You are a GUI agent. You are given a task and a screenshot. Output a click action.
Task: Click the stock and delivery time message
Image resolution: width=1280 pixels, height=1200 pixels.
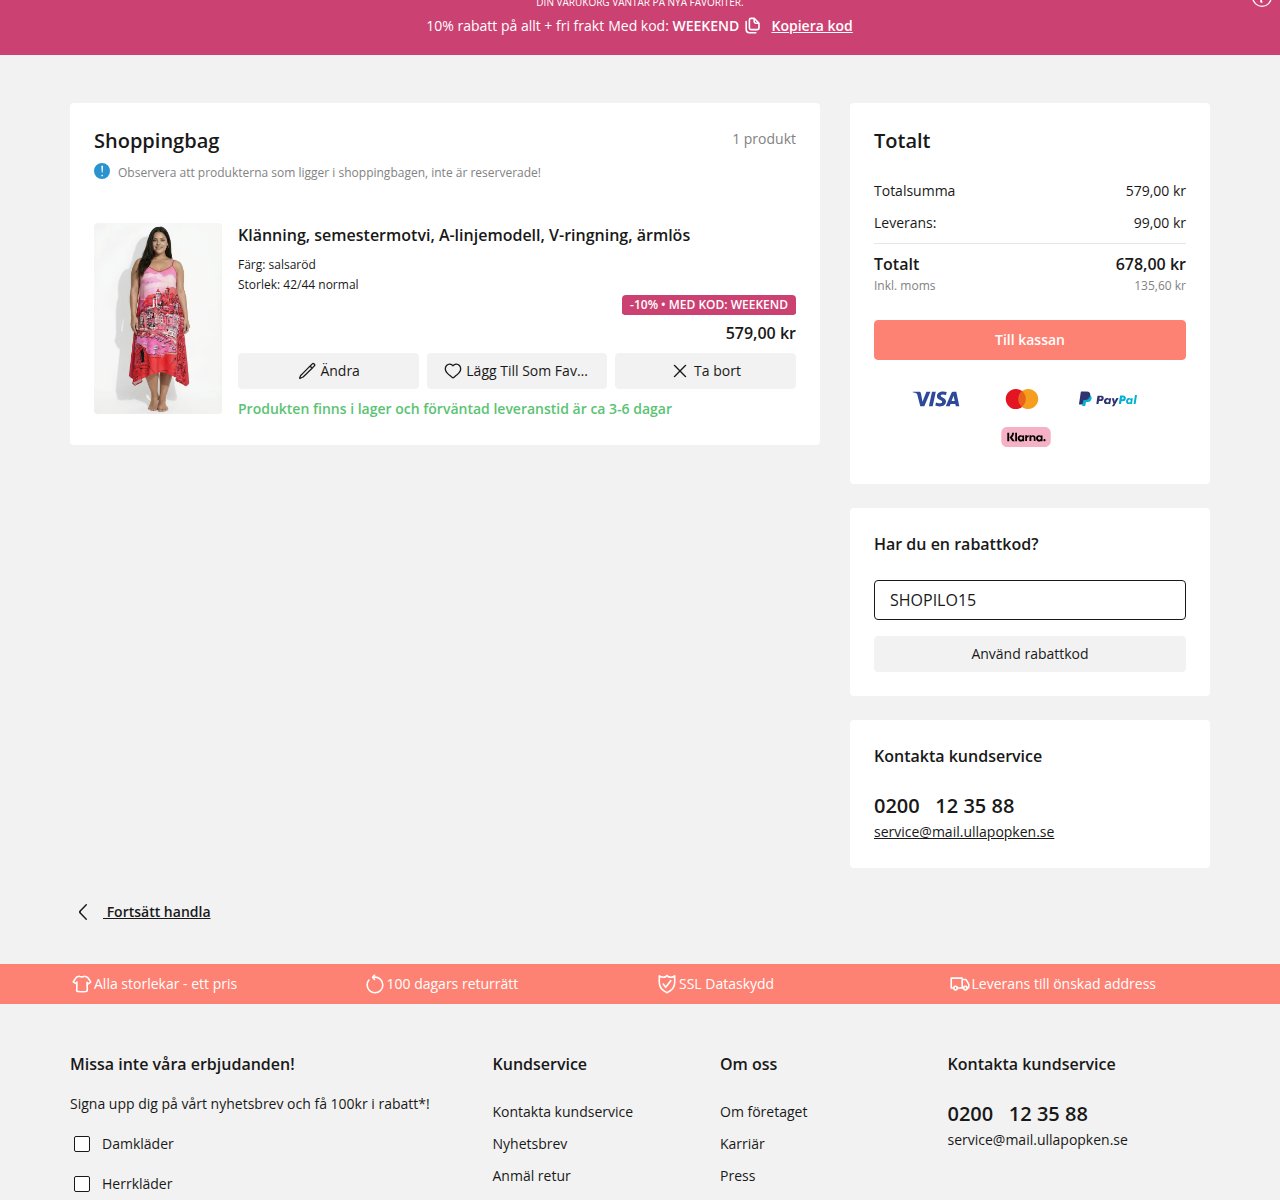pos(455,409)
